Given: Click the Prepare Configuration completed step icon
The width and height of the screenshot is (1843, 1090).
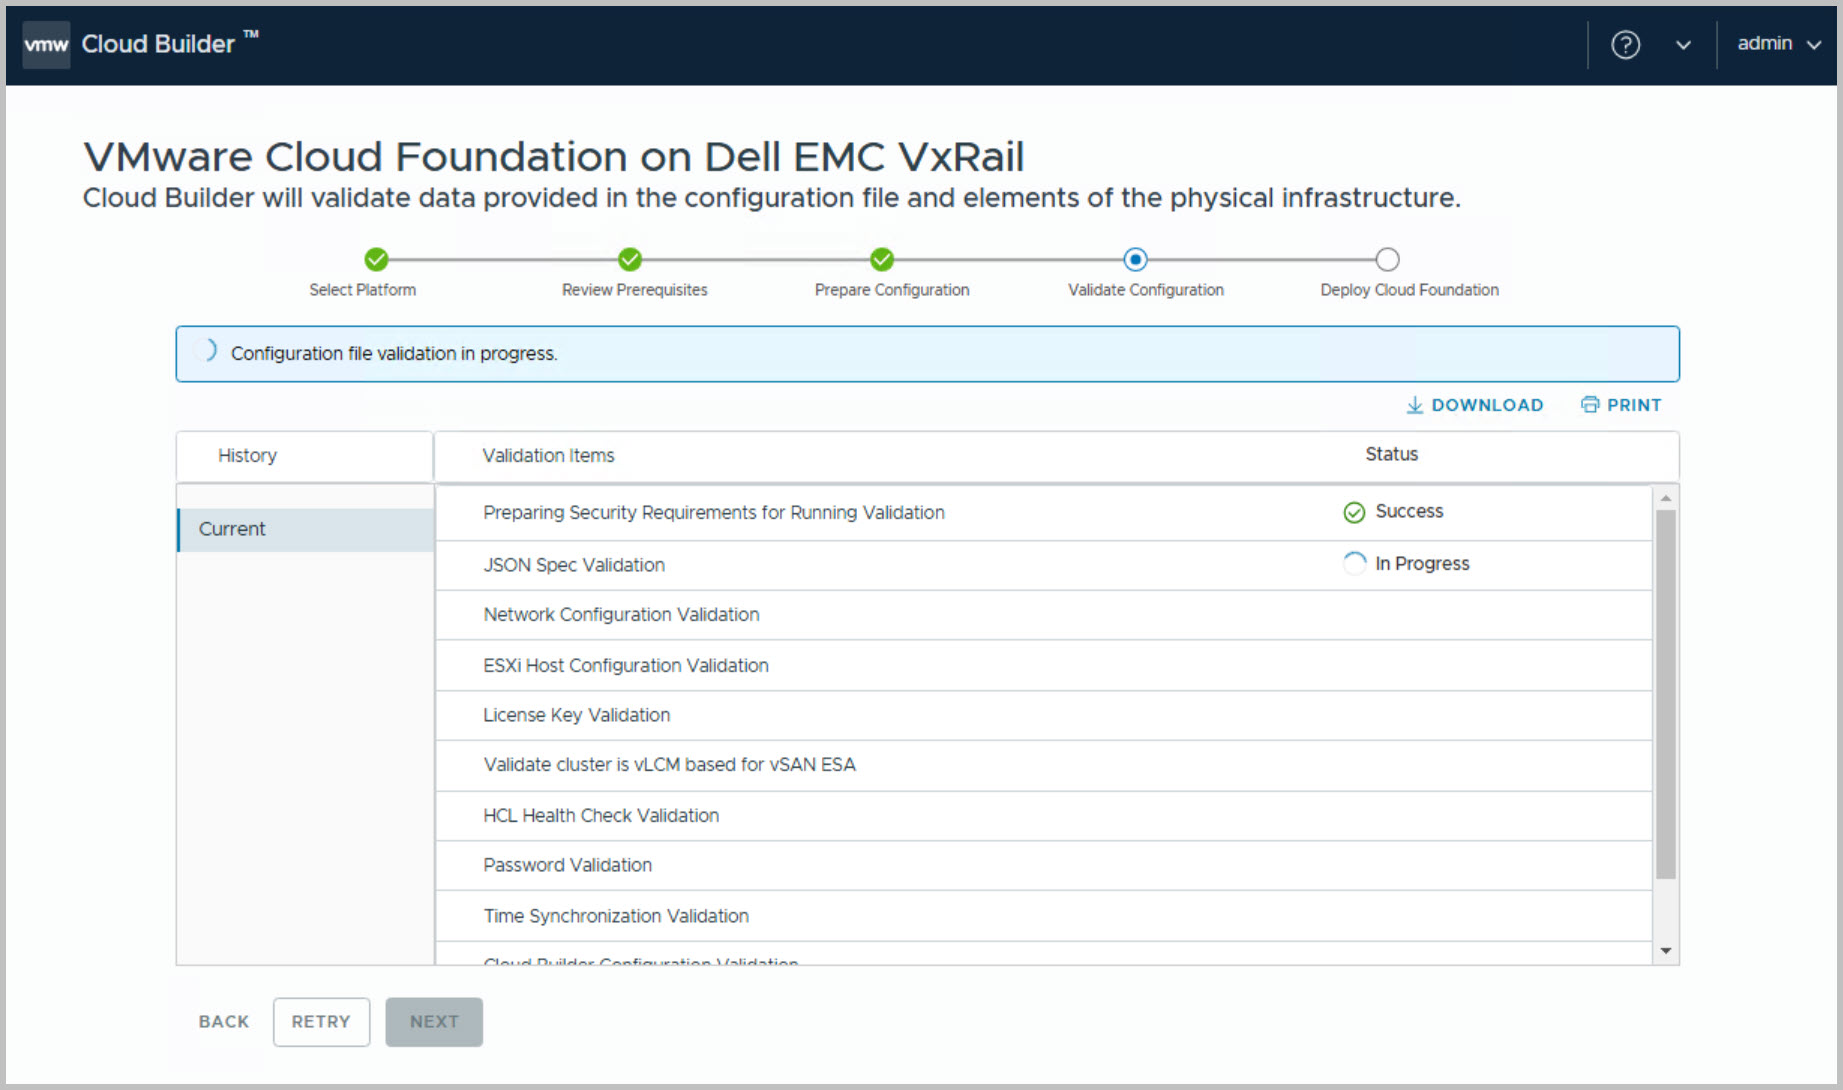Looking at the screenshot, I should click(x=881, y=260).
